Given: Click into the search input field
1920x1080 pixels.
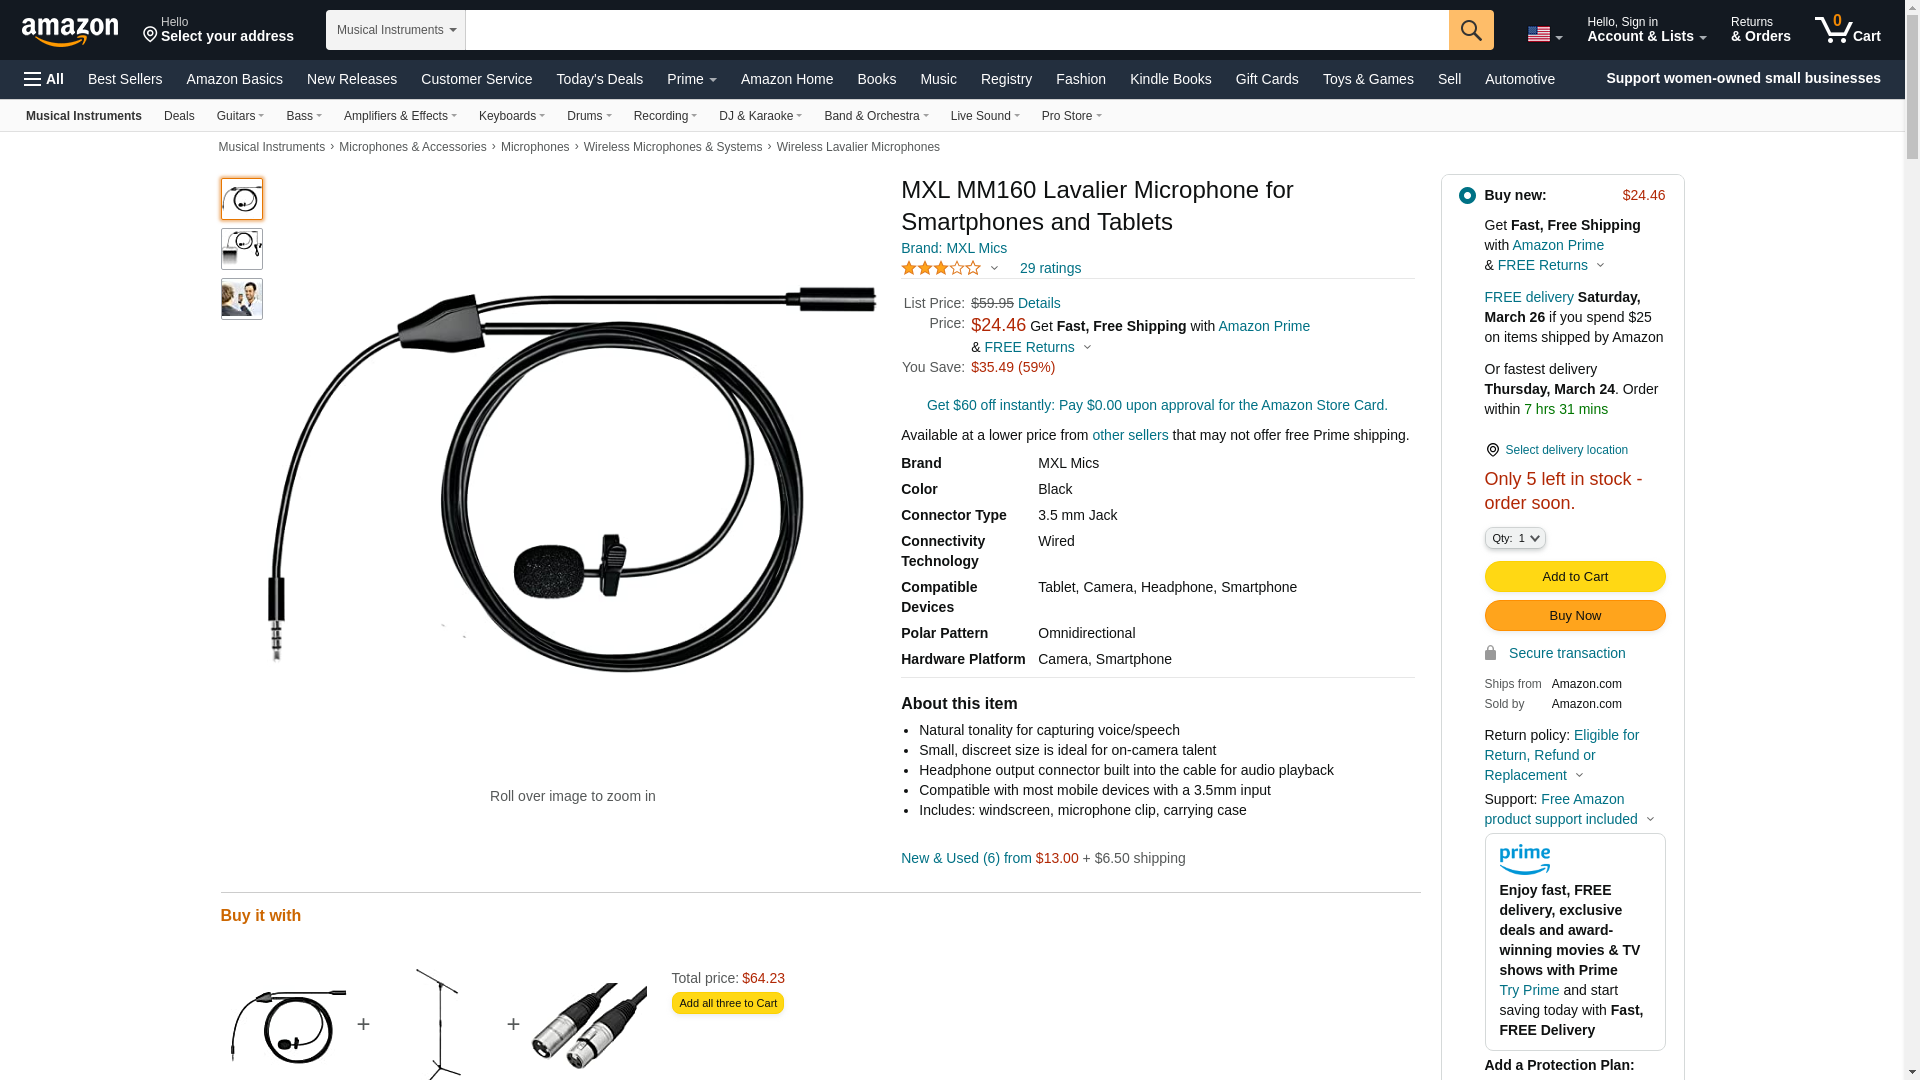Looking at the screenshot, I should (957, 30).
